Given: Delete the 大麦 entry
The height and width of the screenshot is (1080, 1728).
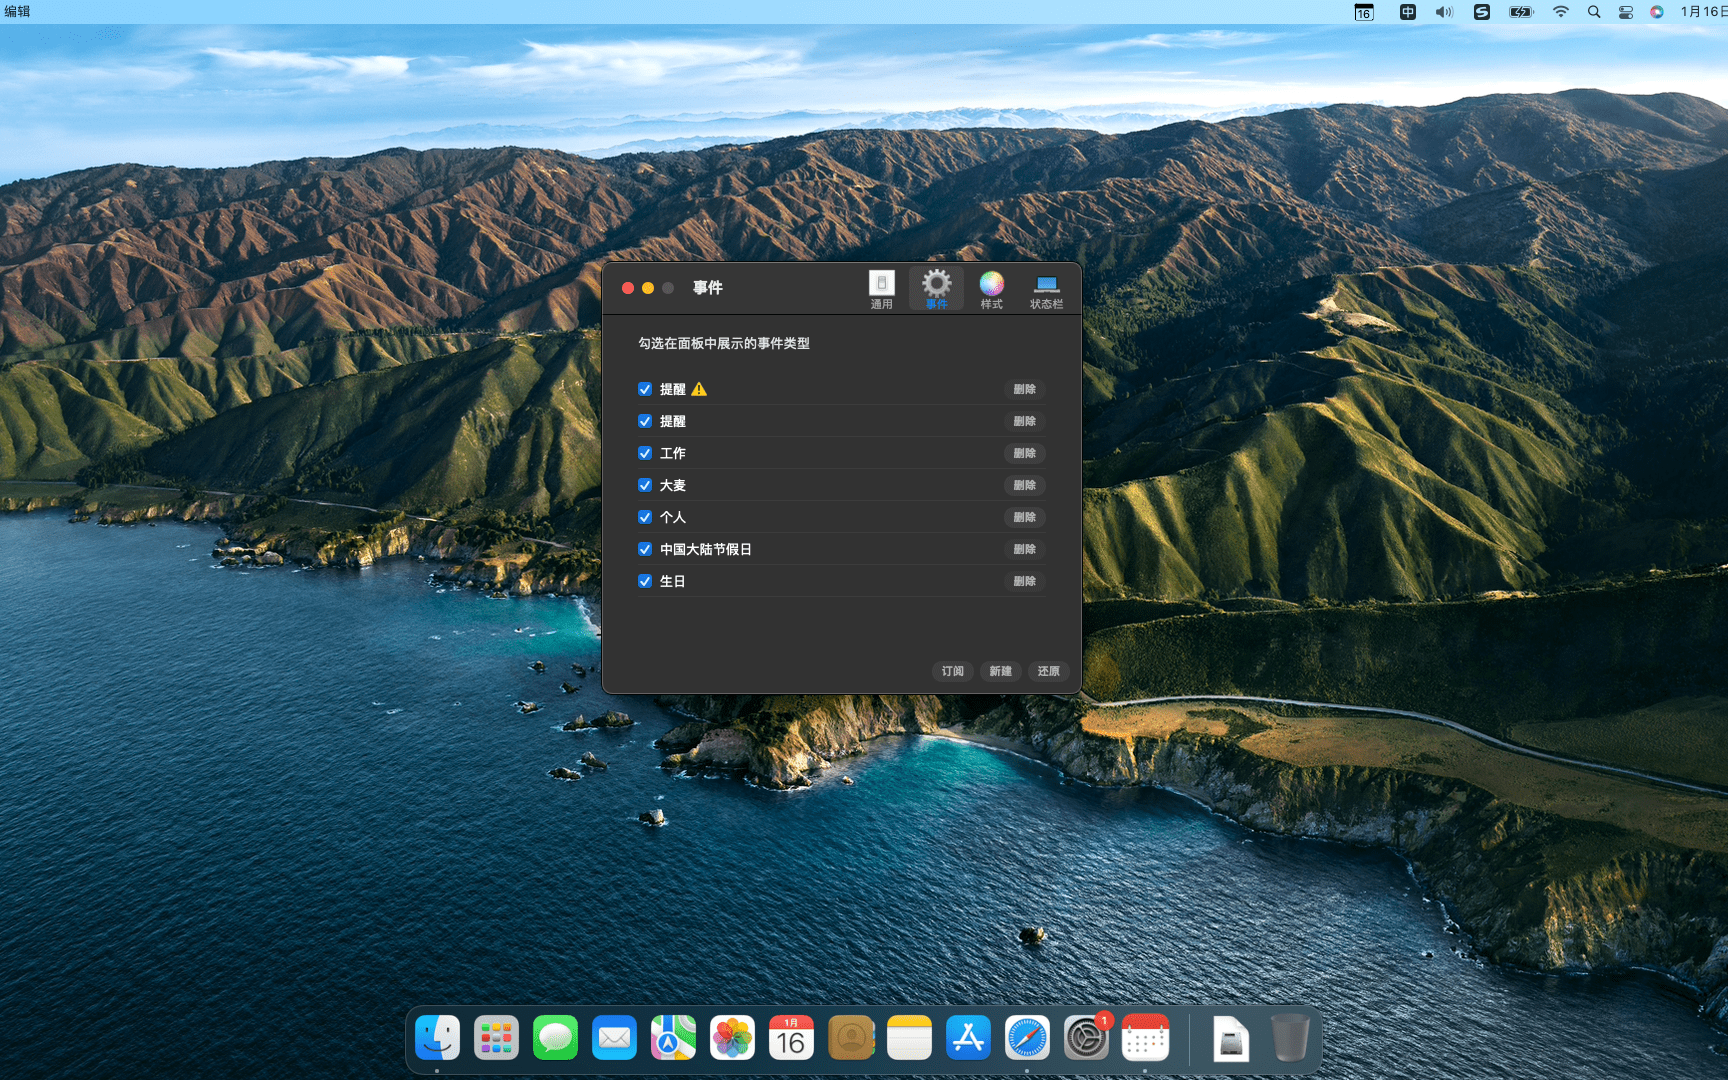Looking at the screenshot, I should coord(1024,485).
